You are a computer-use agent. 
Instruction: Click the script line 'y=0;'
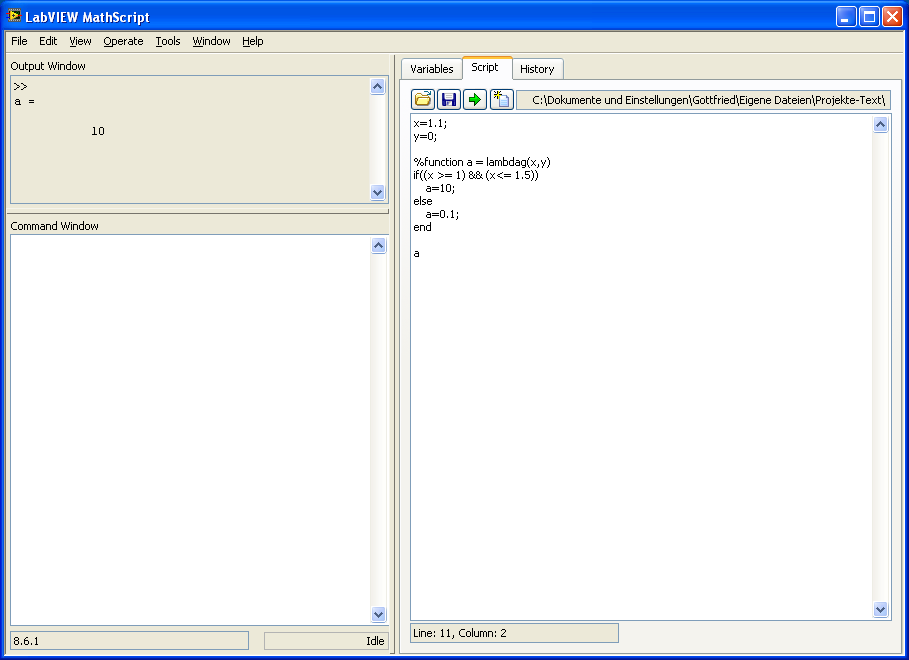pyautogui.click(x=425, y=137)
